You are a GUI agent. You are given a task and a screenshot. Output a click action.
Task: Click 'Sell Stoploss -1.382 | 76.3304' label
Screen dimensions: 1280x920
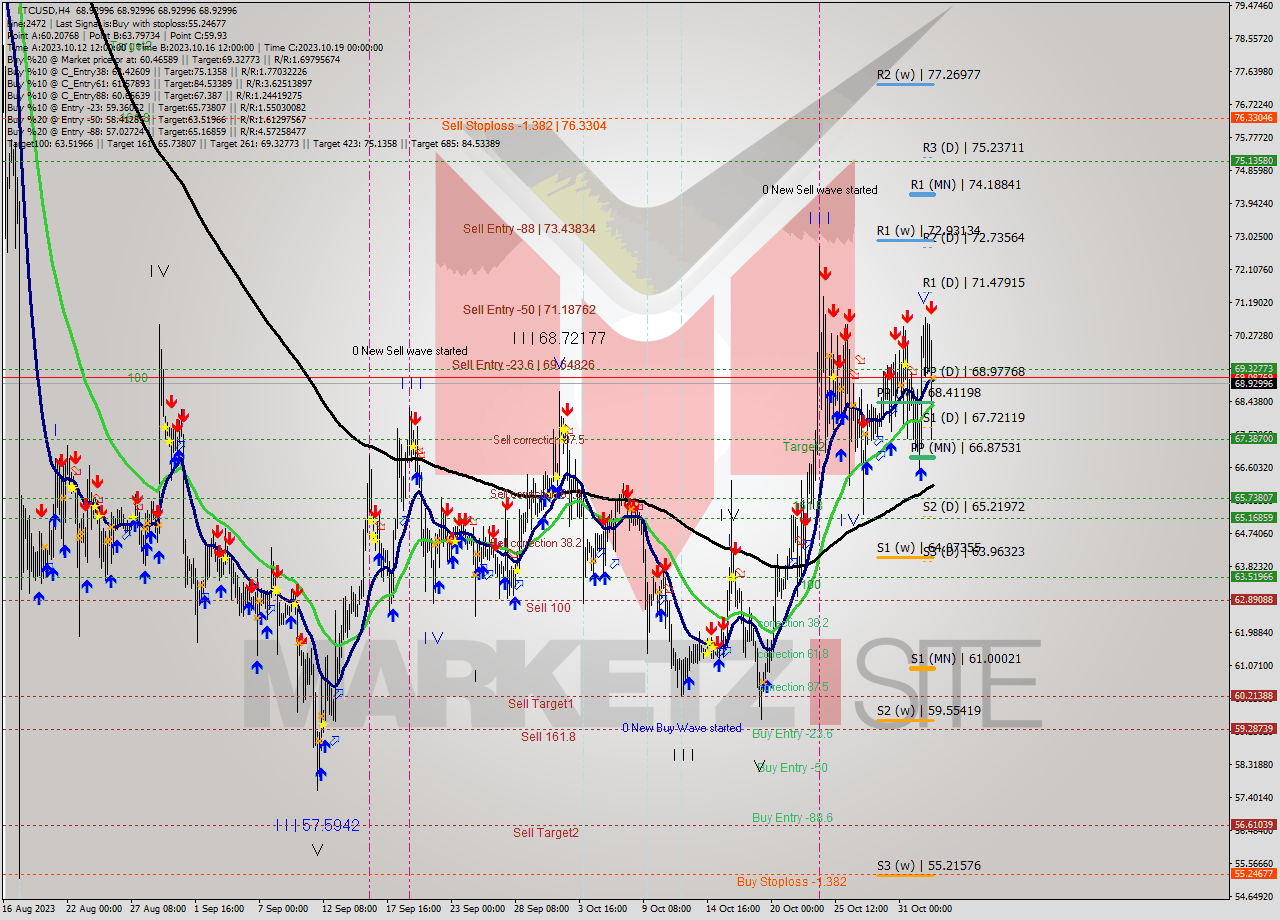524,126
